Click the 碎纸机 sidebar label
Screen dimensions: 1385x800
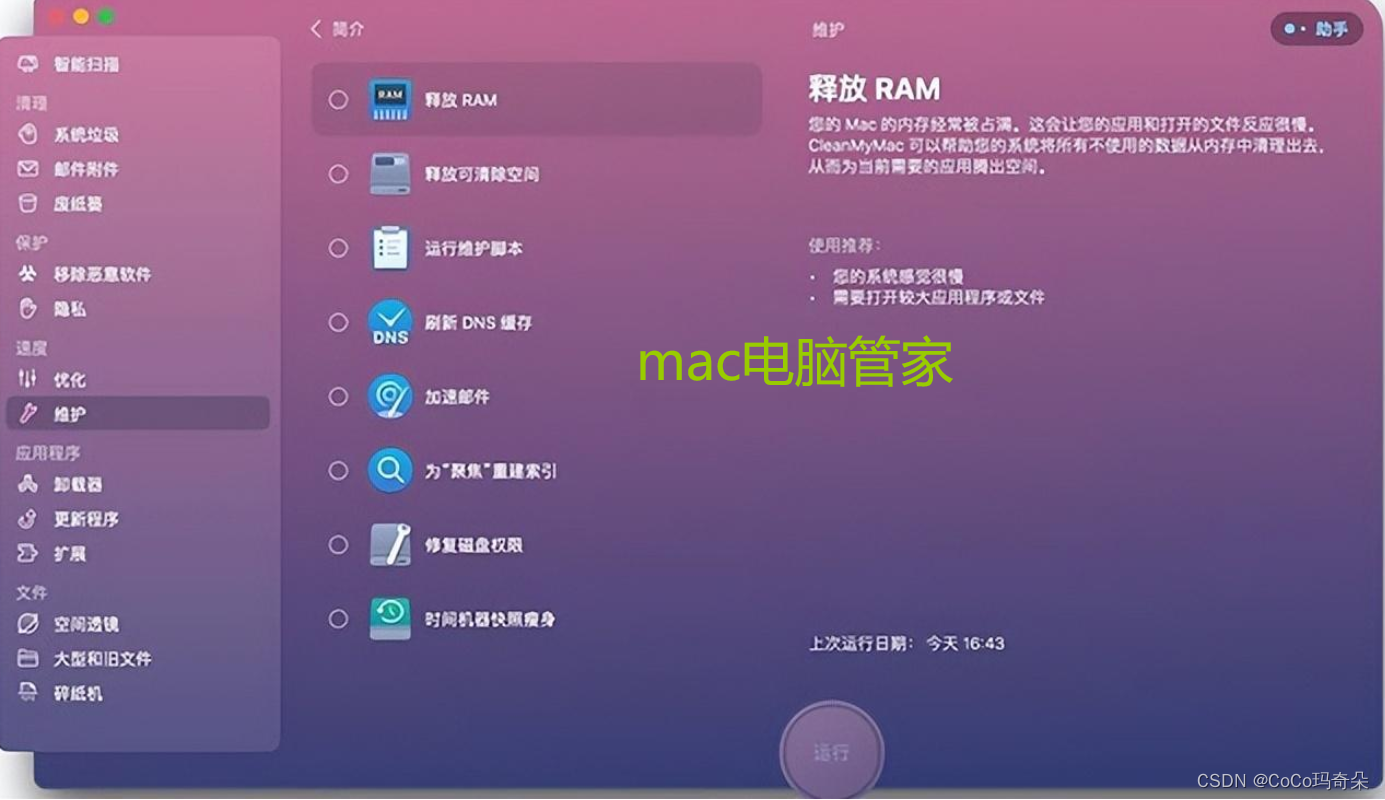78,693
